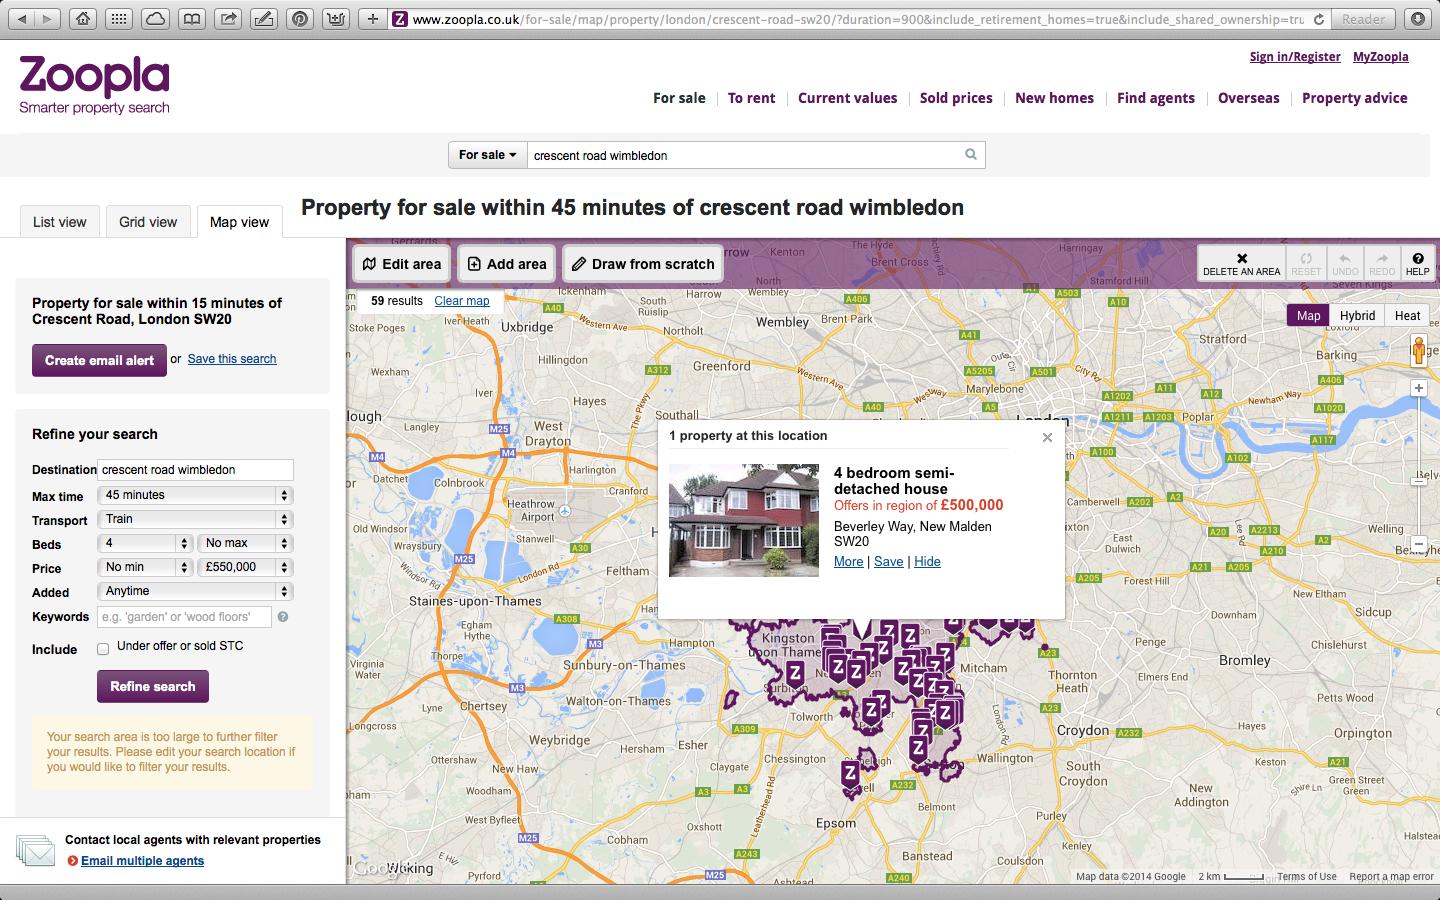The height and width of the screenshot is (900, 1440).
Task: Open the No min Price dropdown
Action: point(145,567)
